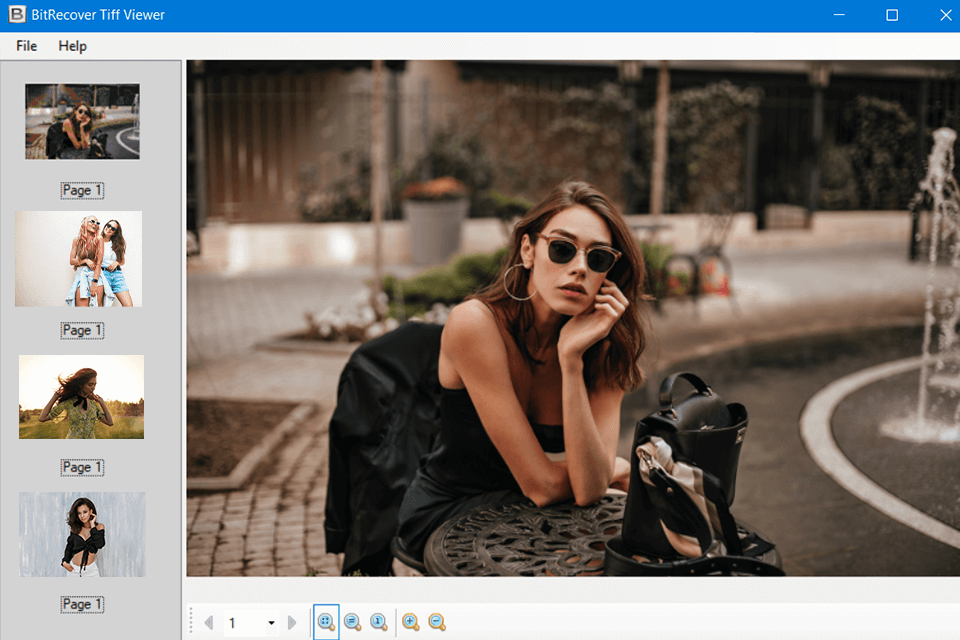Select the woman in green field thumbnail

point(81,397)
